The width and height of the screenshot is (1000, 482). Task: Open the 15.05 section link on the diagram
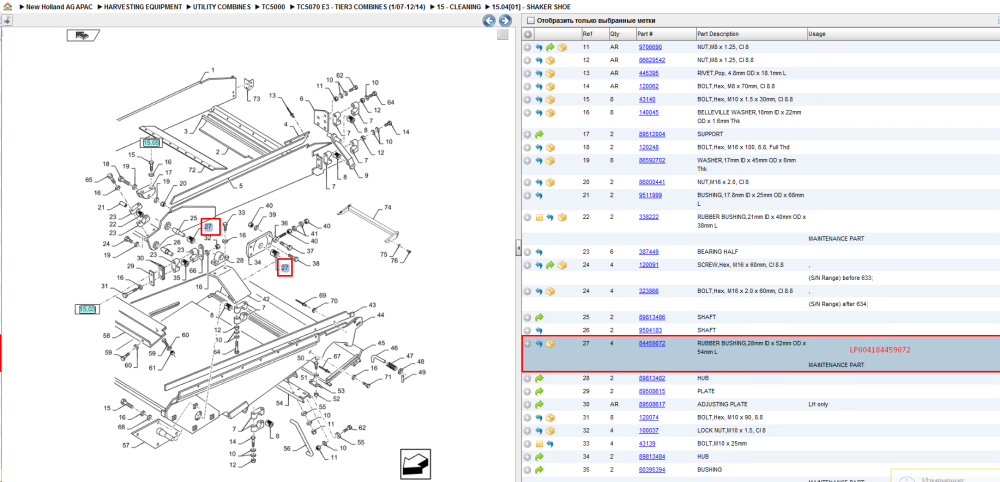151,142
